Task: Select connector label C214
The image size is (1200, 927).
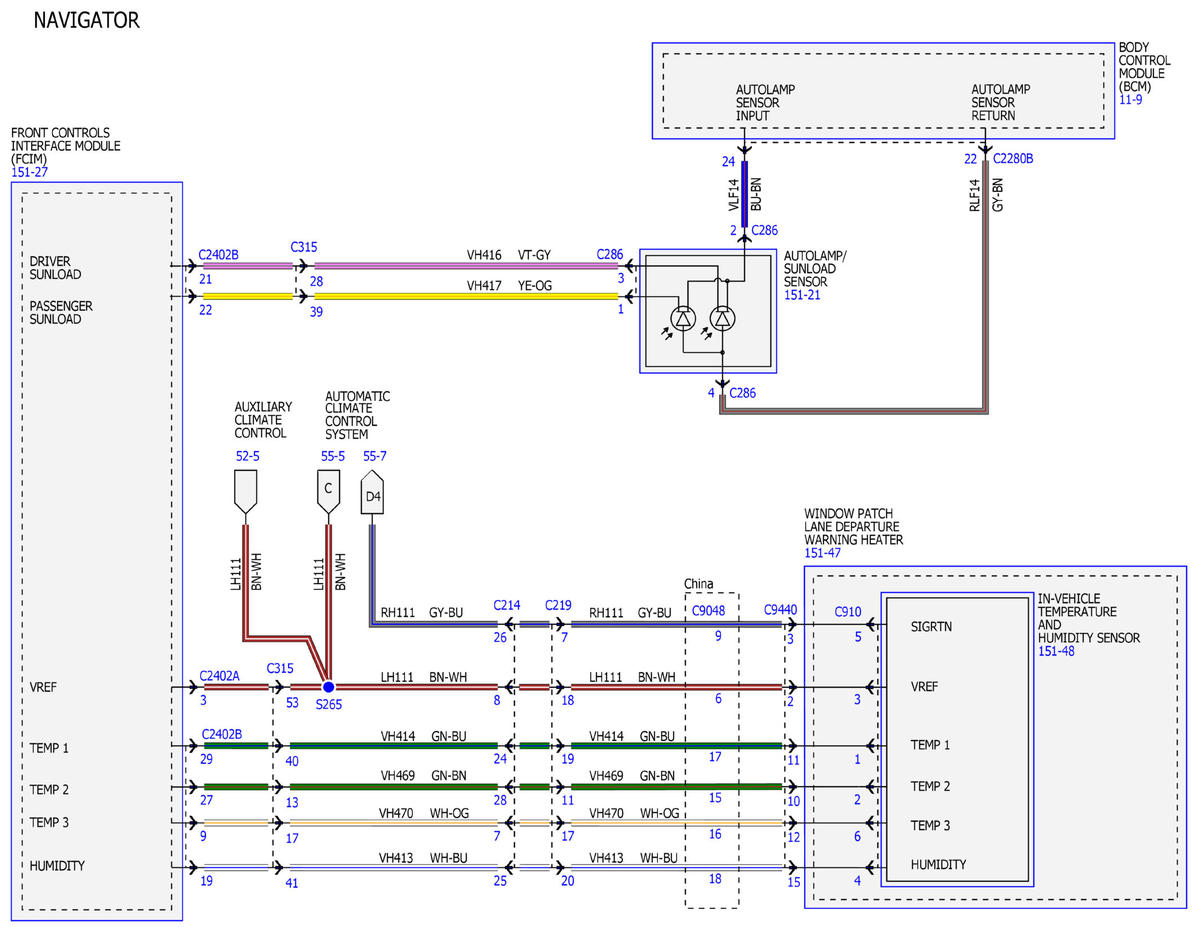Action: coord(508,605)
